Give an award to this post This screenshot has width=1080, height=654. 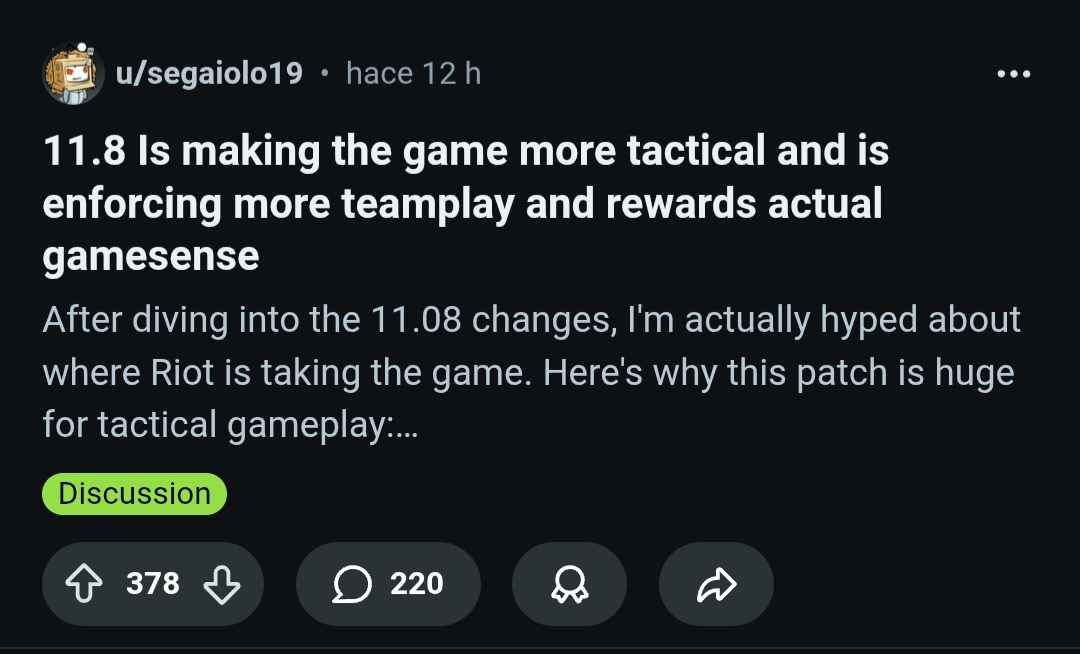[569, 584]
